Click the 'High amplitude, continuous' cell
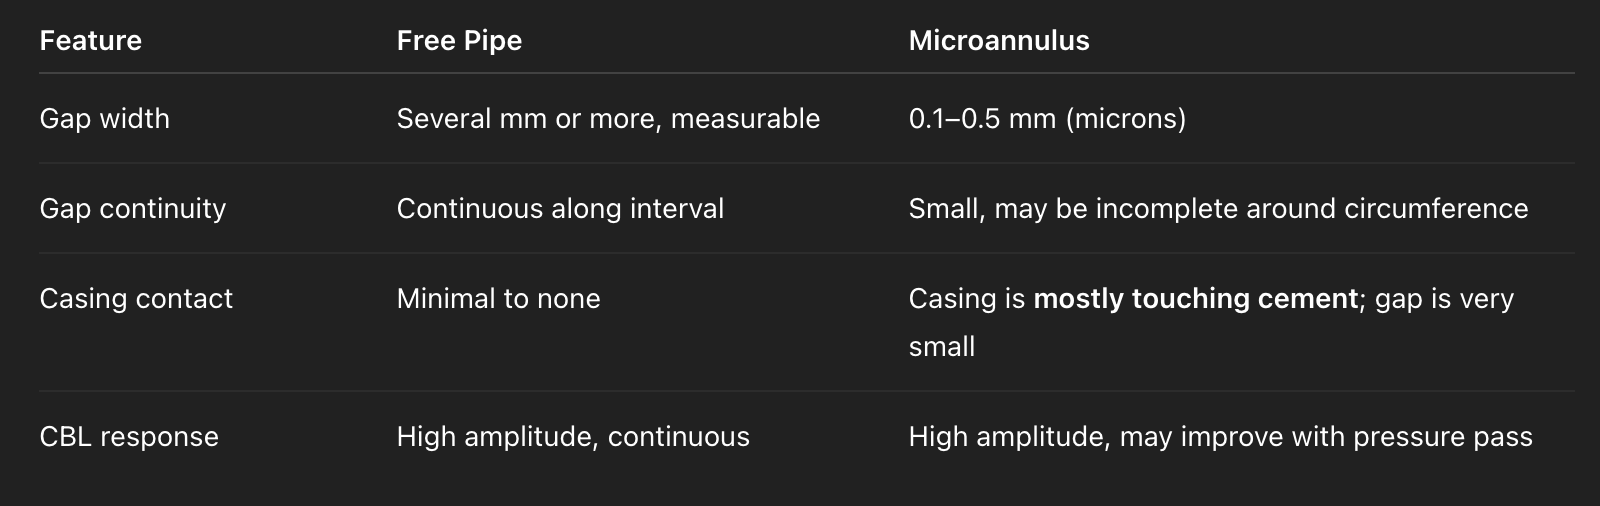The height and width of the screenshot is (506, 1600). point(573,437)
